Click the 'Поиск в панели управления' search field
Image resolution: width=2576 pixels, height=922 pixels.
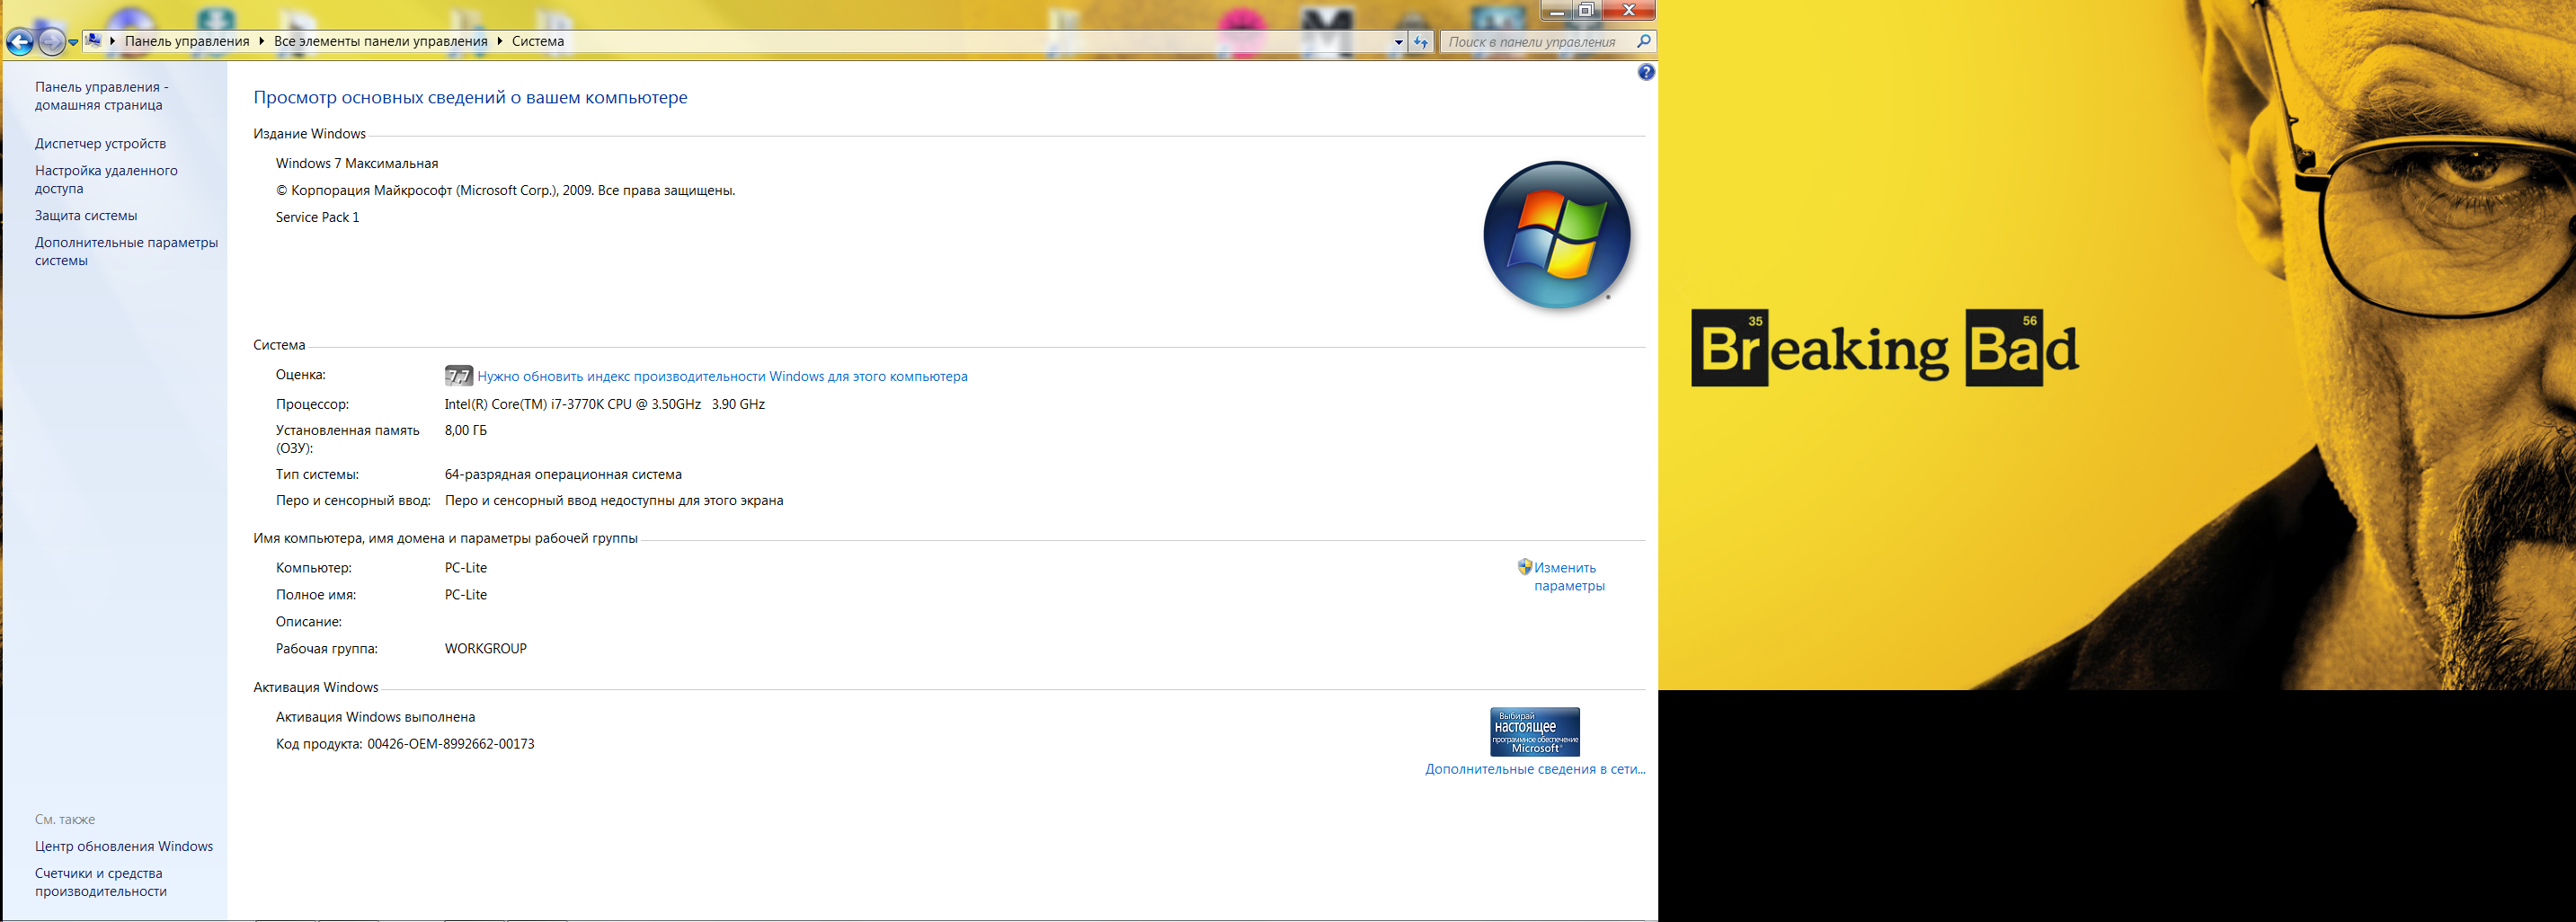click(1535, 42)
